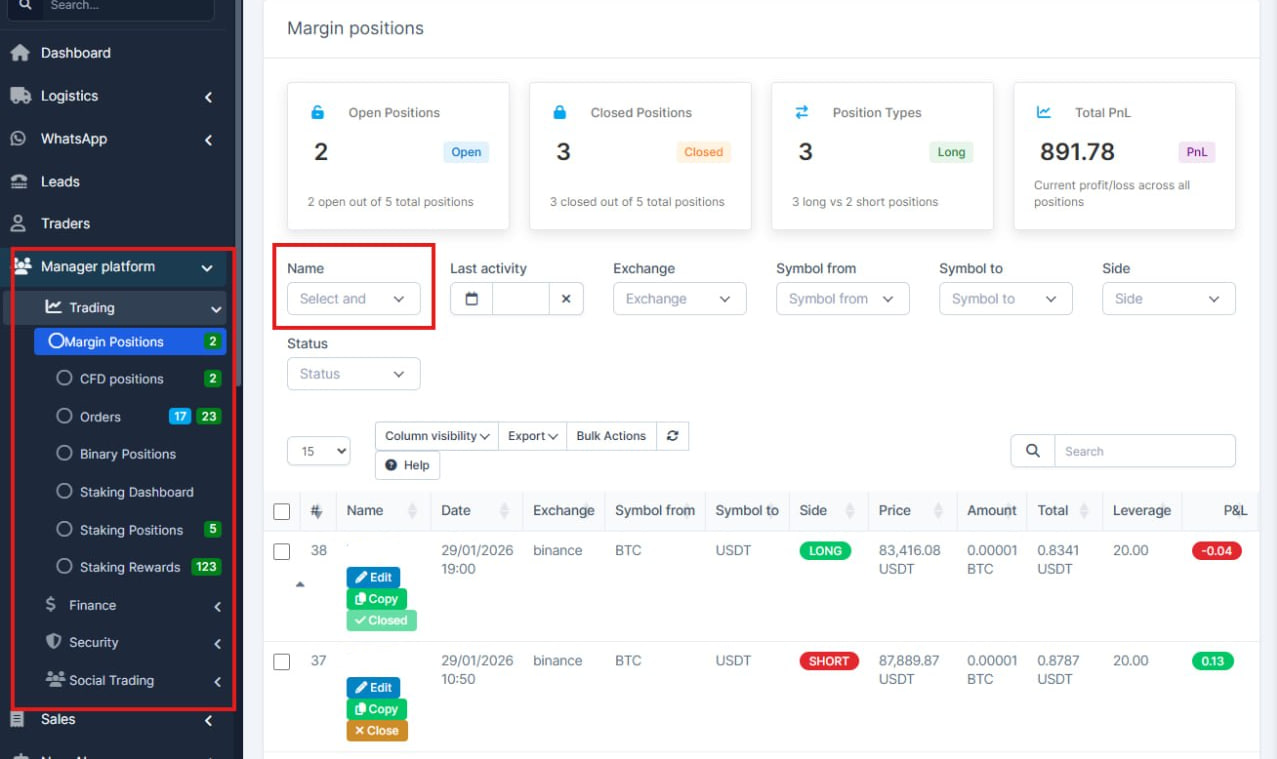Toggle the select-all checkbox in table header

click(x=282, y=511)
